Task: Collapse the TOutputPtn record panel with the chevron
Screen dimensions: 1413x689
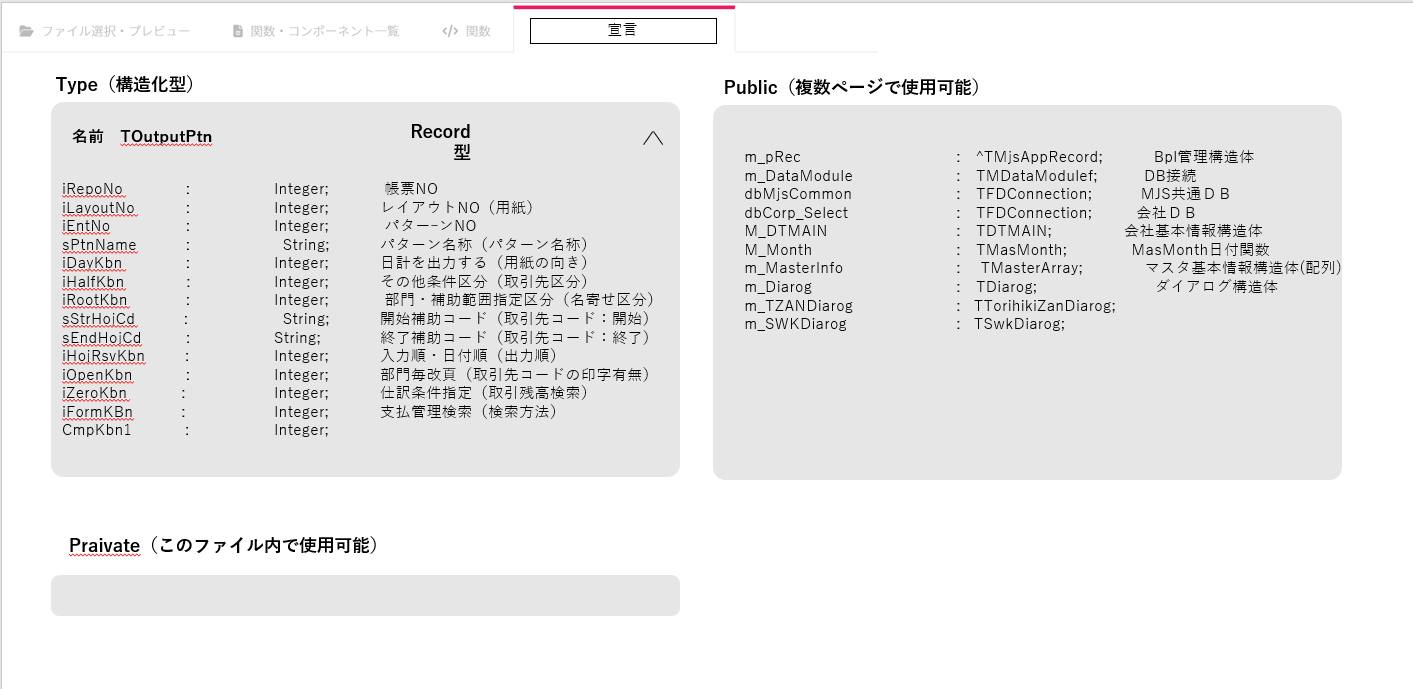Action: 653,137
